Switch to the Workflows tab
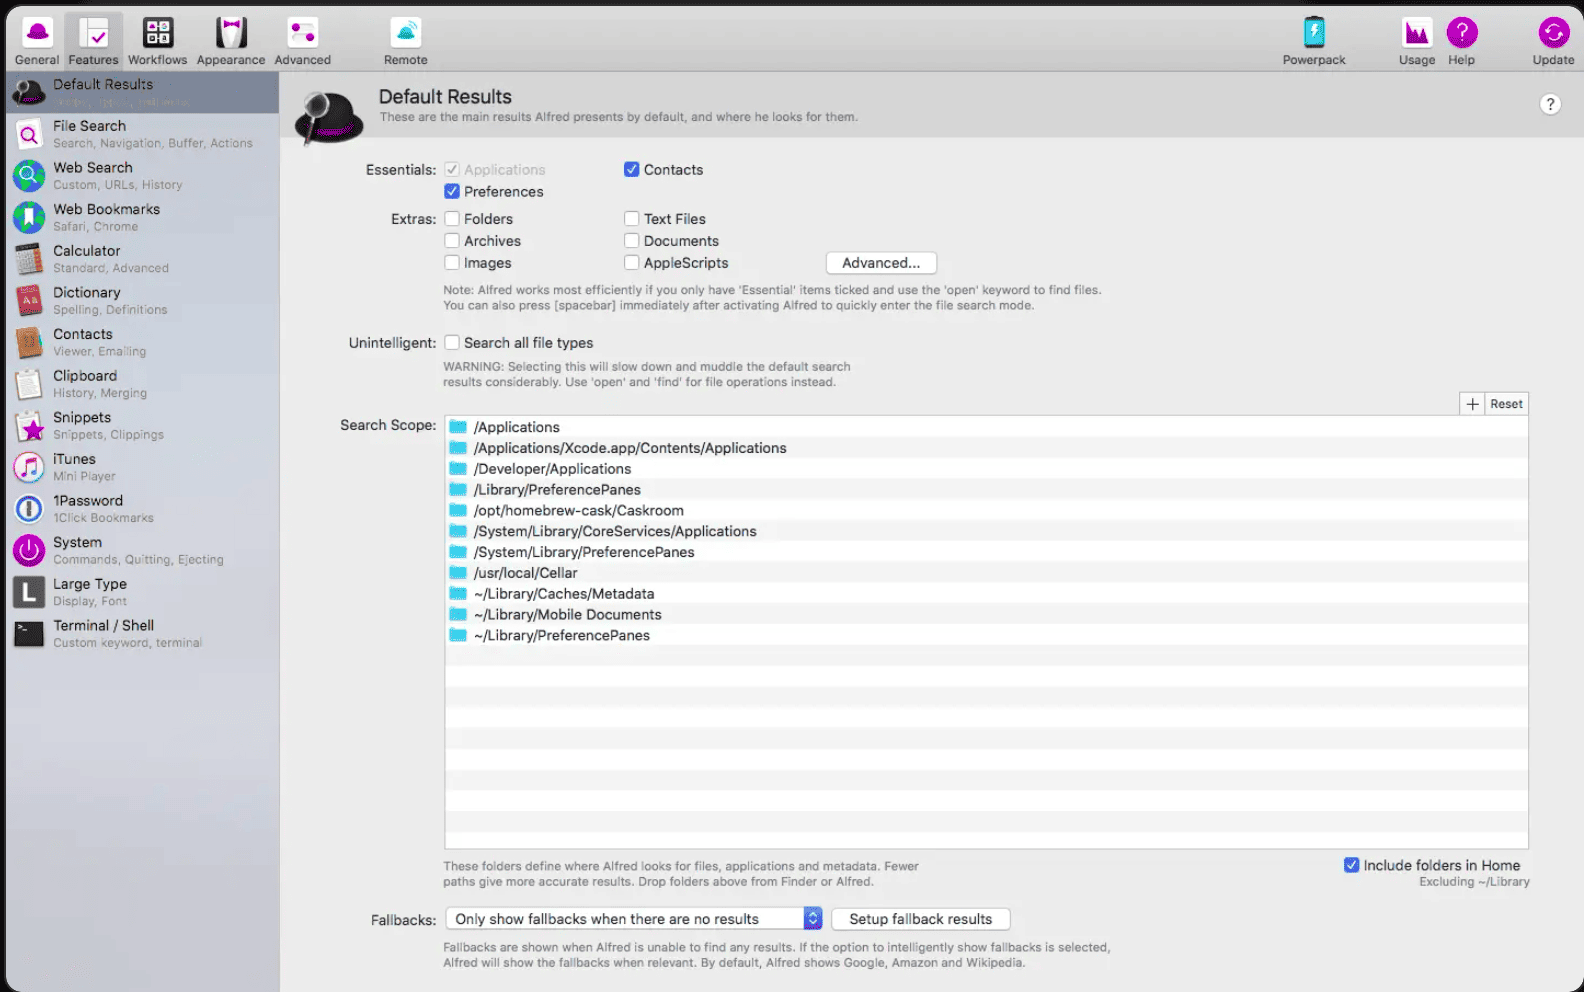 (157, 41)
